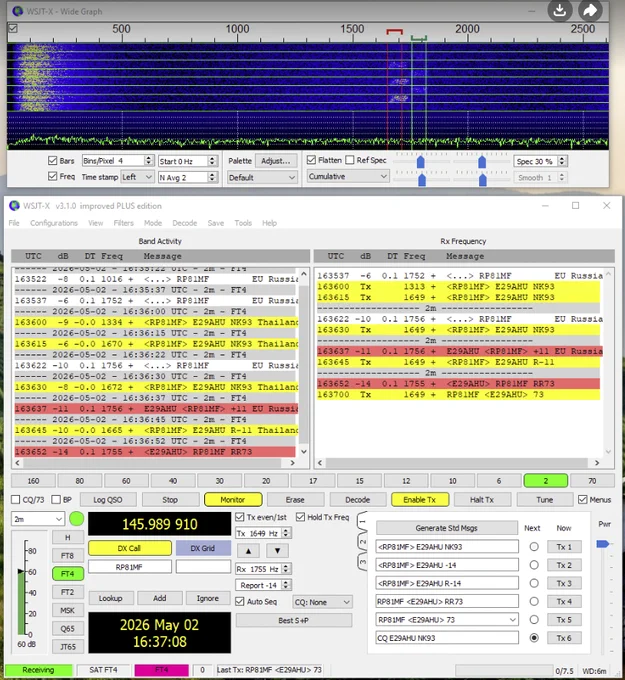Click the Monitor button
Screen dimensions: 625x680
click(x=232, y=500)
